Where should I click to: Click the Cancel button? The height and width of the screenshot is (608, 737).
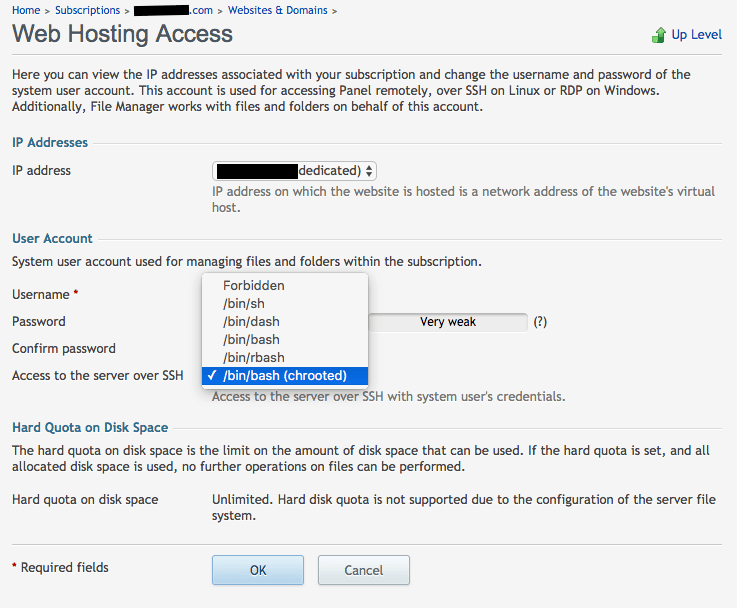(363, 570)
